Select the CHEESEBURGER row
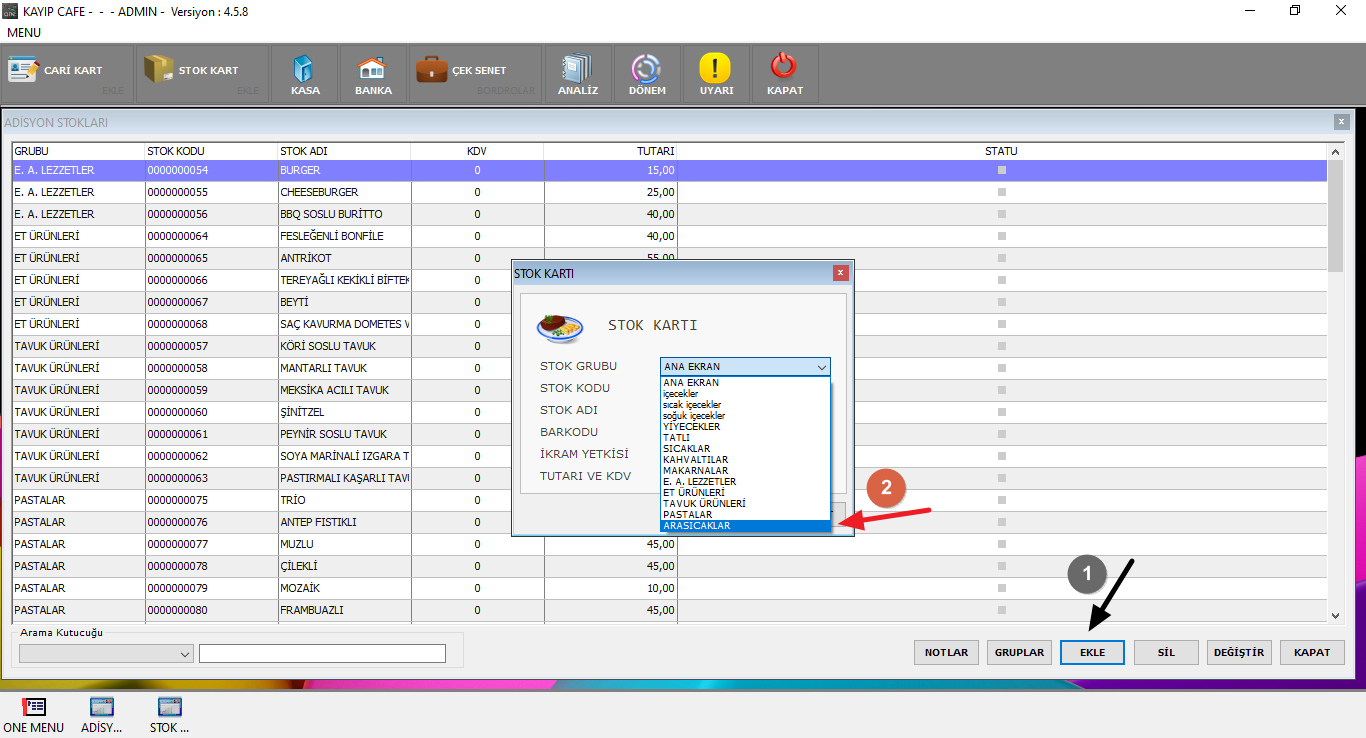Screen dimensions: 1366x738 670,192
